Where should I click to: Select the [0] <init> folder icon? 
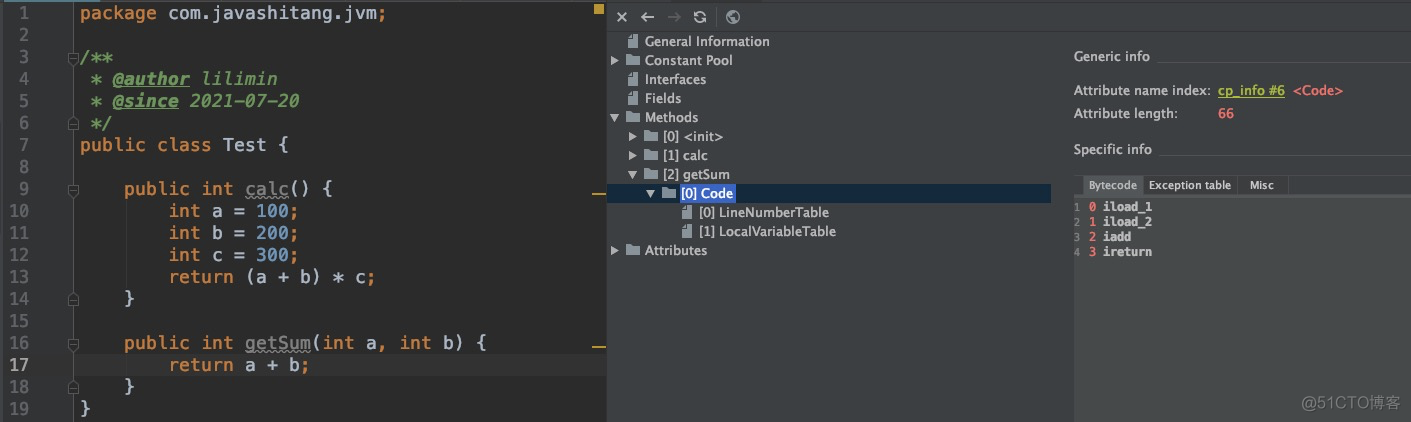point(650,136)
